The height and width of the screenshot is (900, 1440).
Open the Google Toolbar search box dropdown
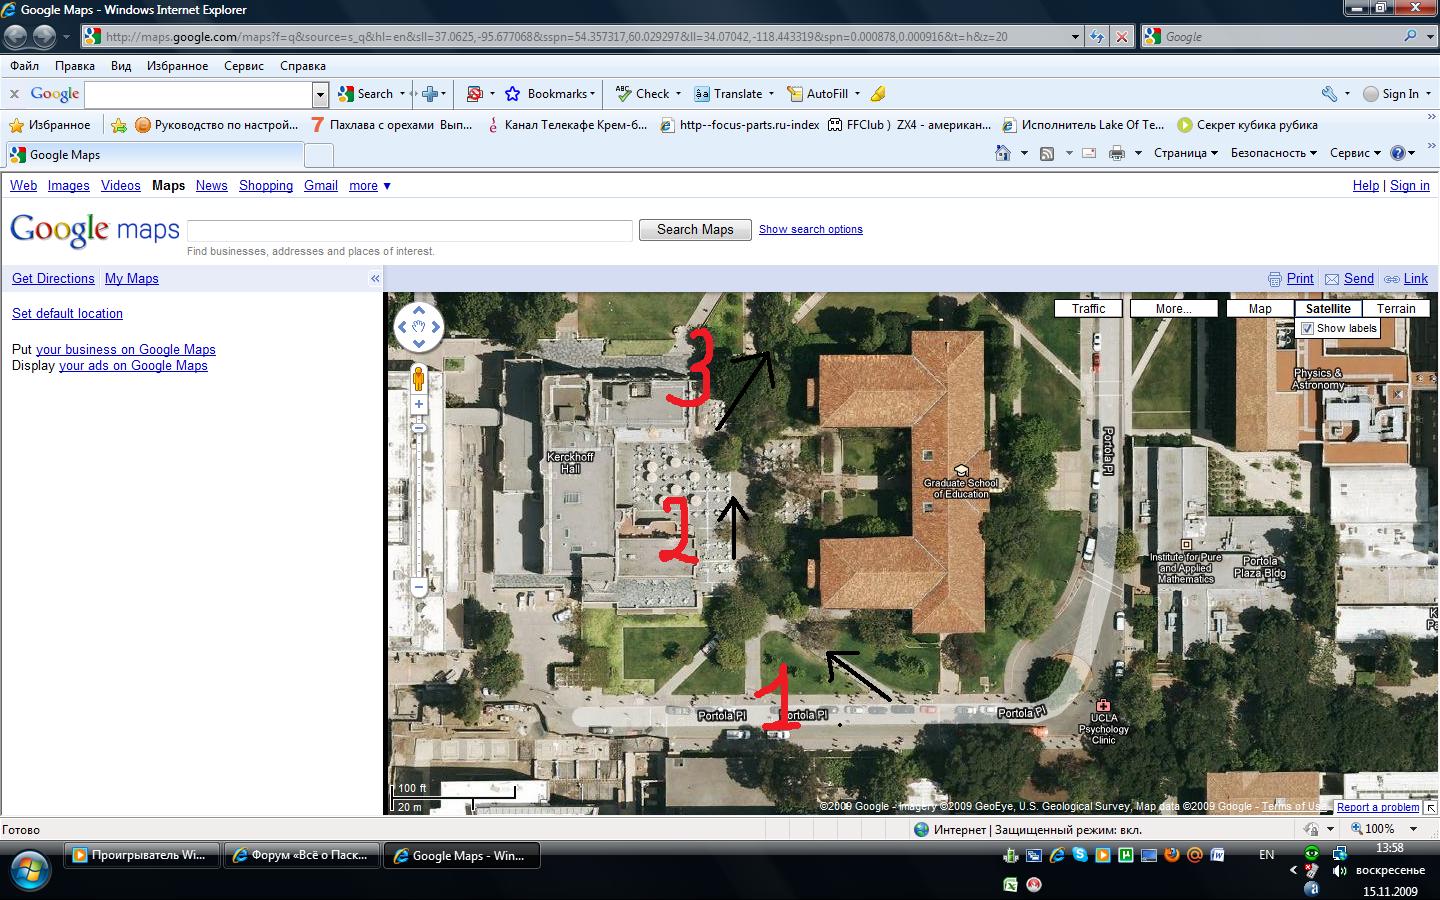pos(320,95)
